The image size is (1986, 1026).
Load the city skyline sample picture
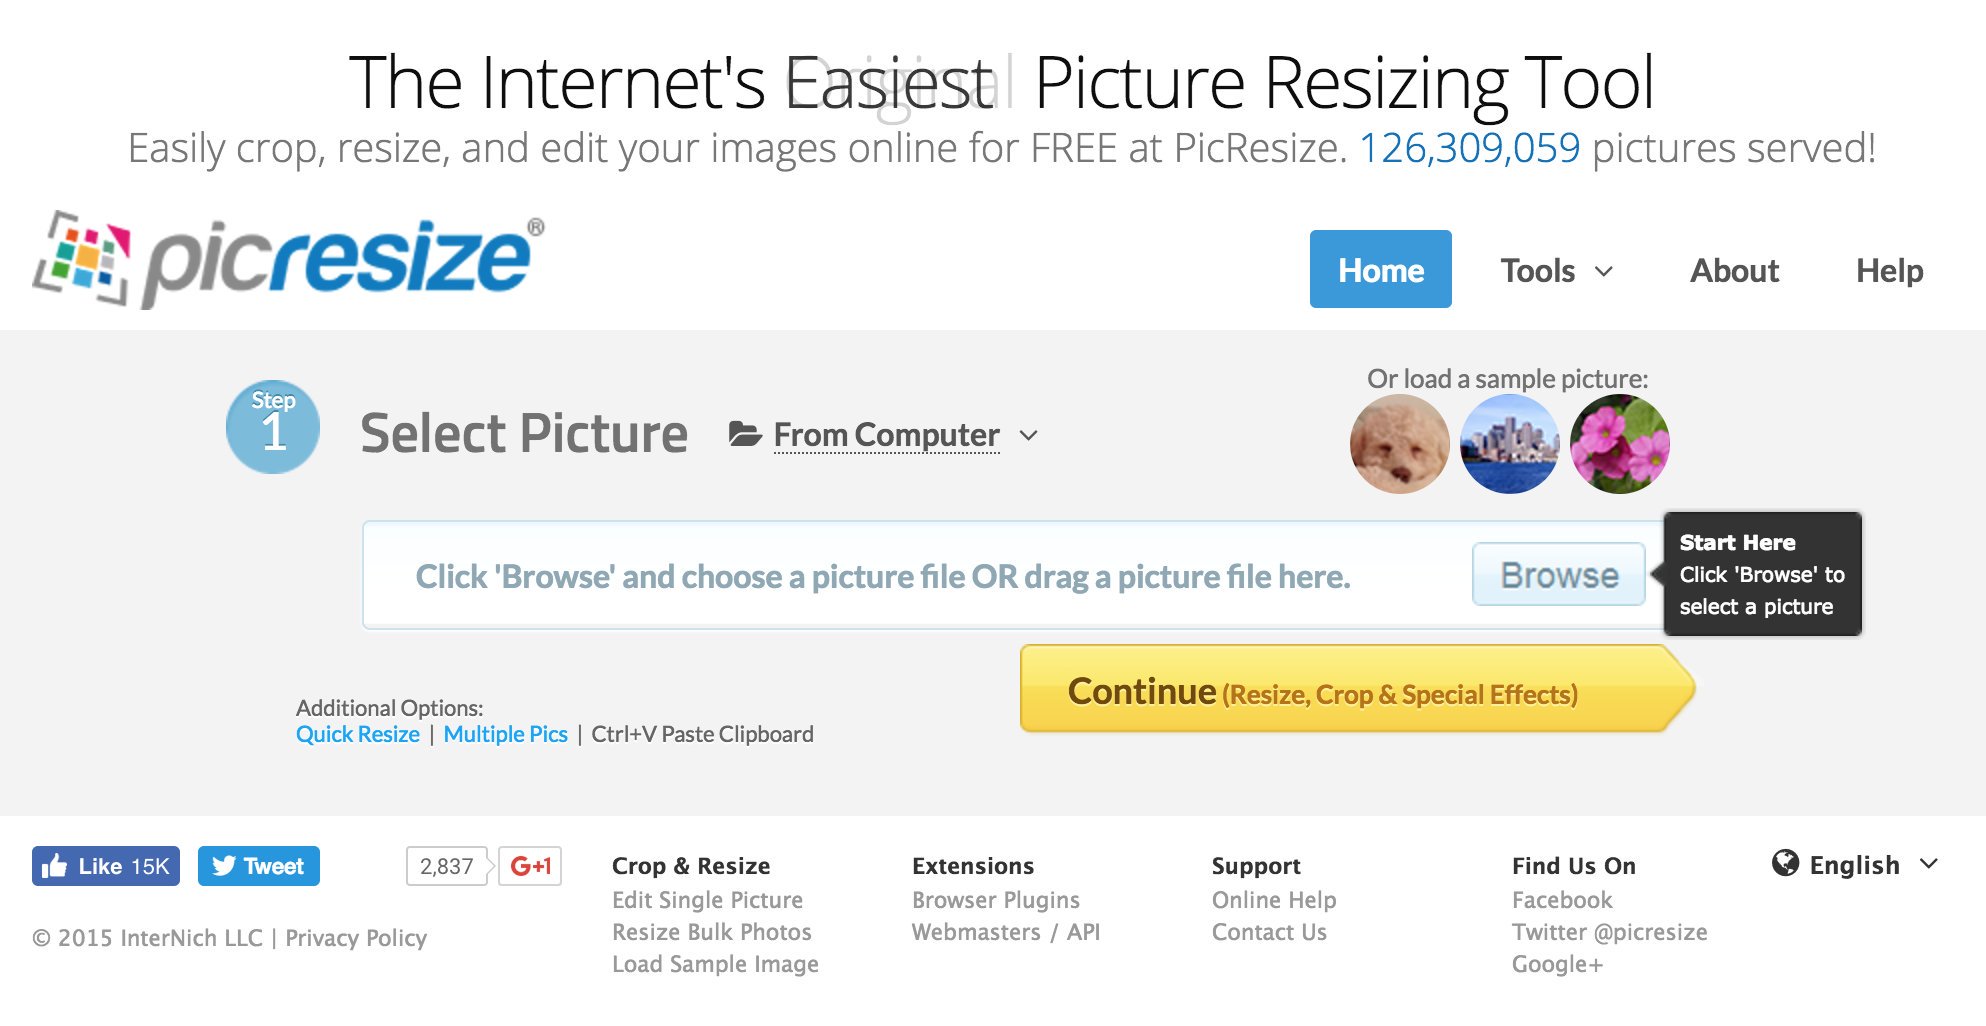point(1509,444)
